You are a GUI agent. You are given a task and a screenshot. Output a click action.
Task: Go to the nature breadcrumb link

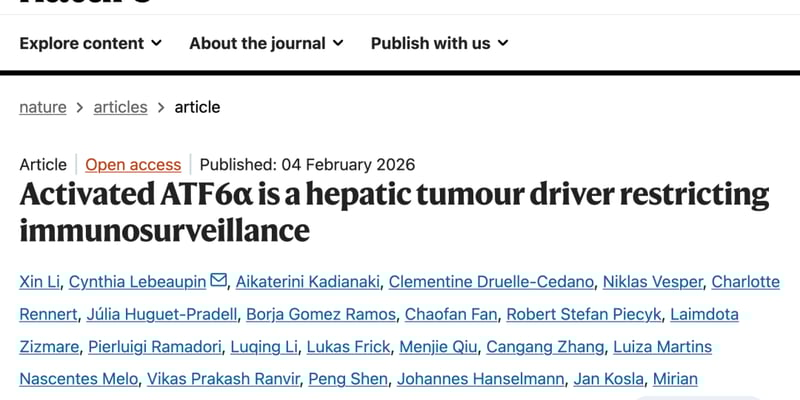tap(43, 107)
